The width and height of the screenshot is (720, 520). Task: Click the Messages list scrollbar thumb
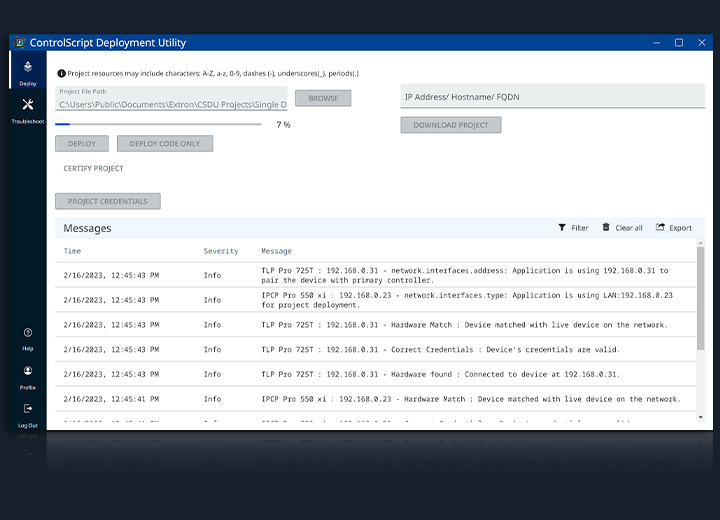click(700, 298)
